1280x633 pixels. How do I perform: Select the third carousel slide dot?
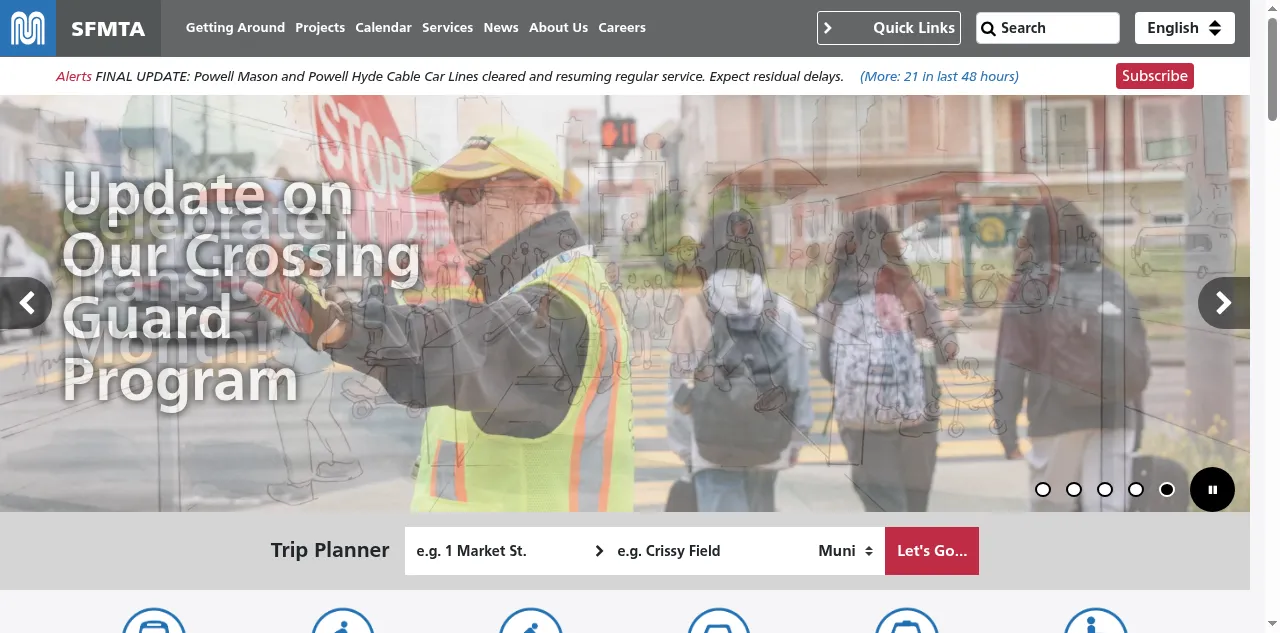click(x=1105, y=489)
